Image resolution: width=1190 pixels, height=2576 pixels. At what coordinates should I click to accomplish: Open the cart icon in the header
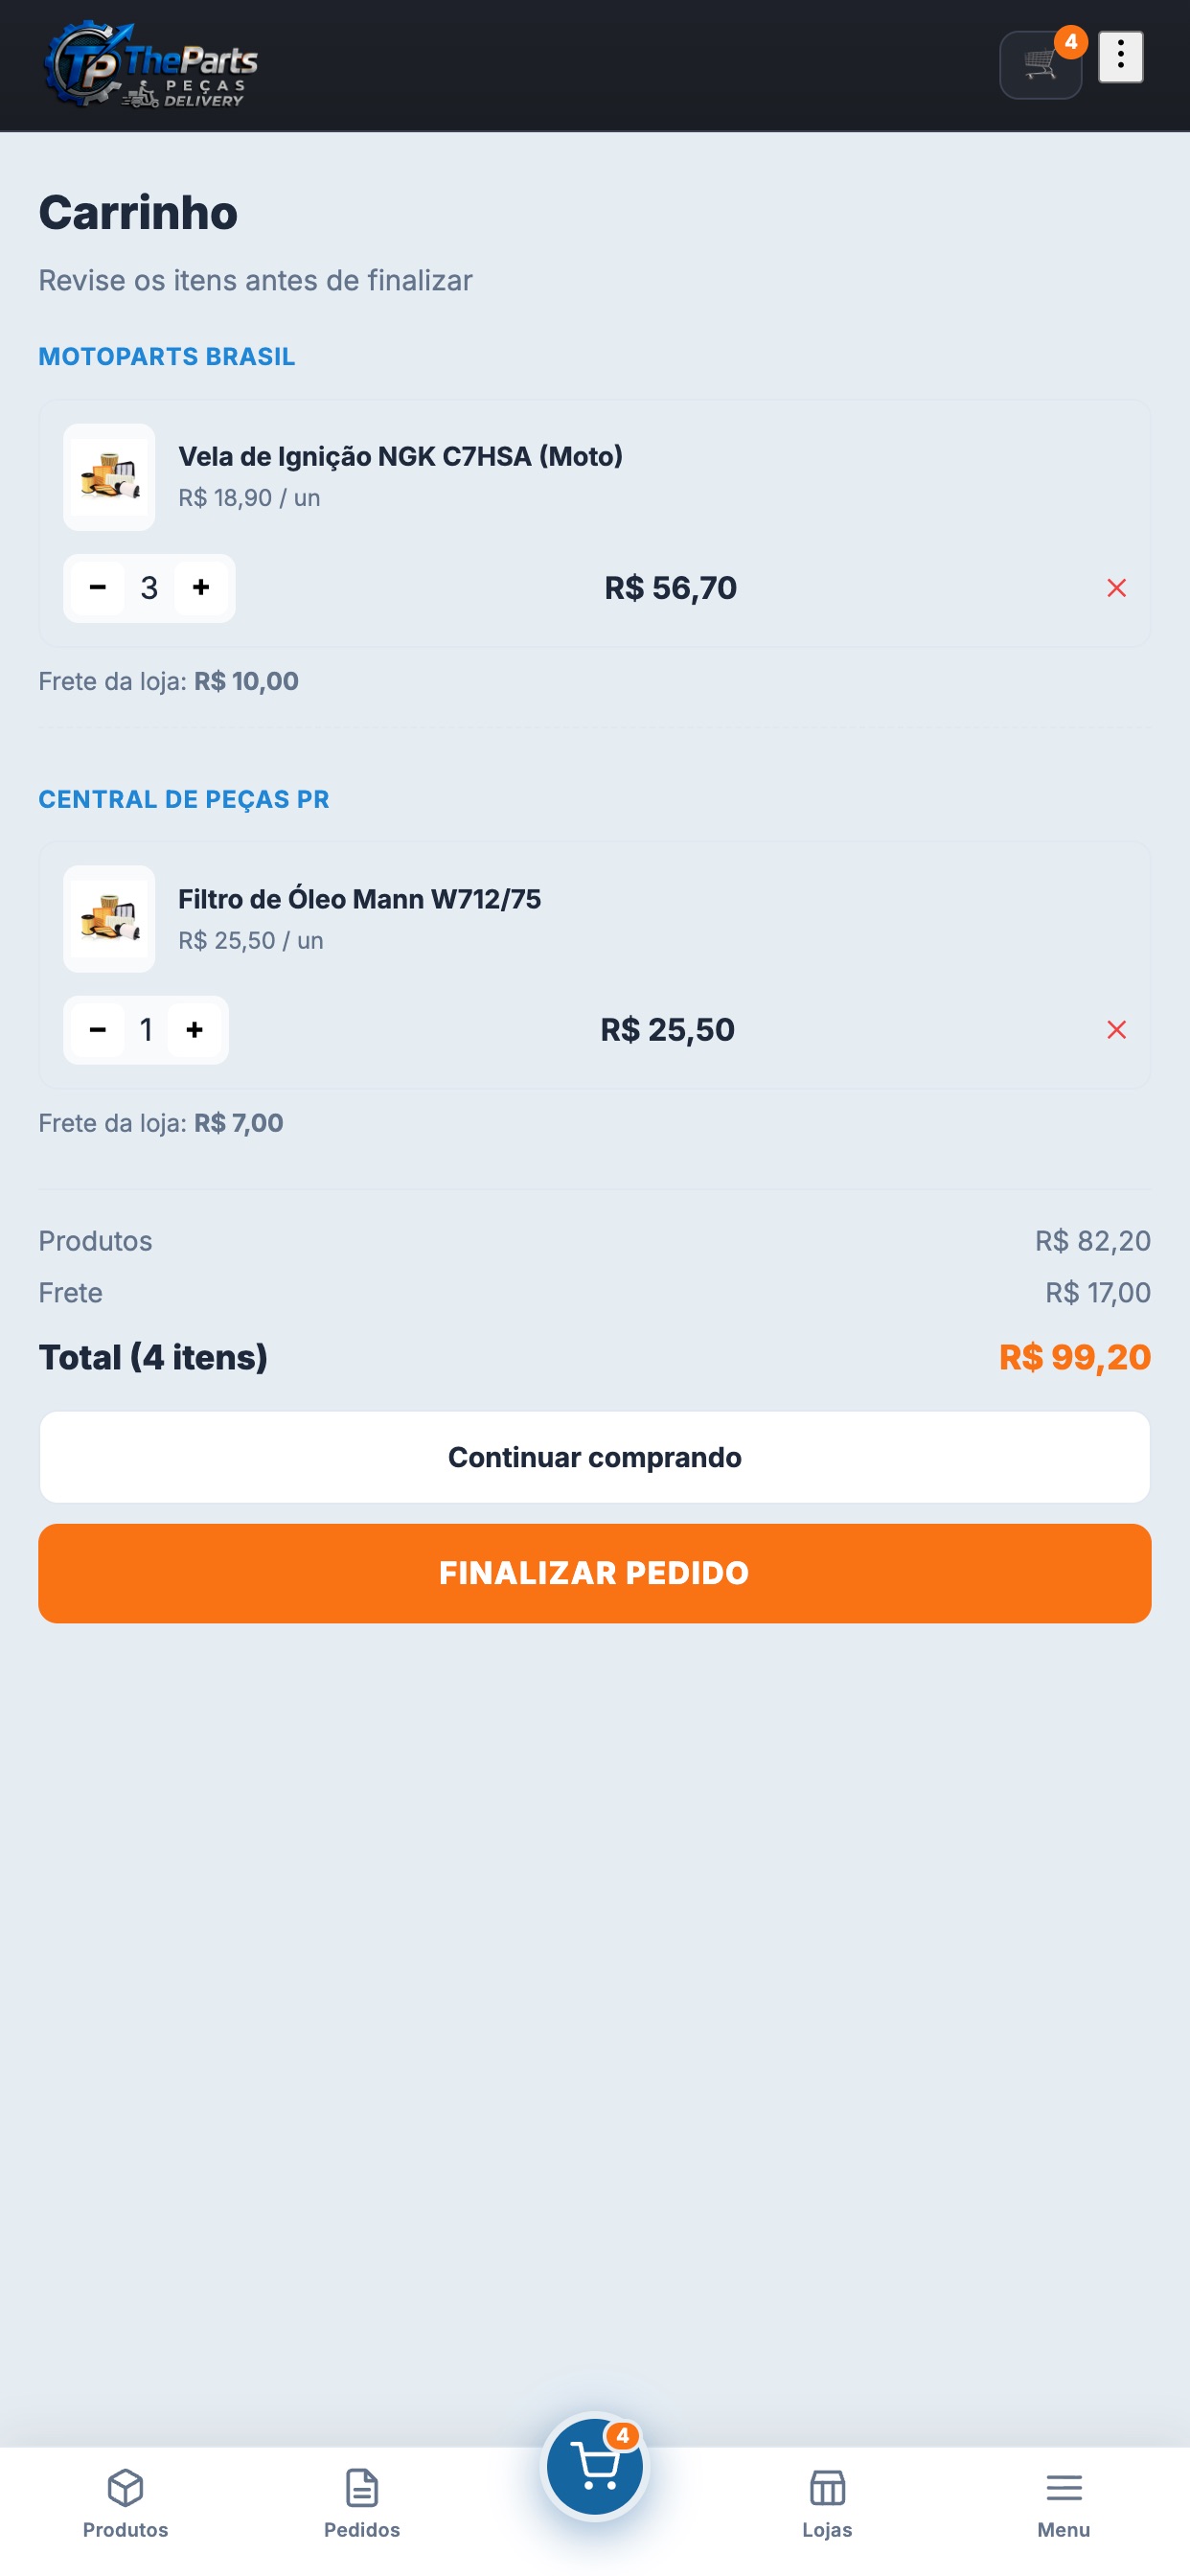(1040, 65)
